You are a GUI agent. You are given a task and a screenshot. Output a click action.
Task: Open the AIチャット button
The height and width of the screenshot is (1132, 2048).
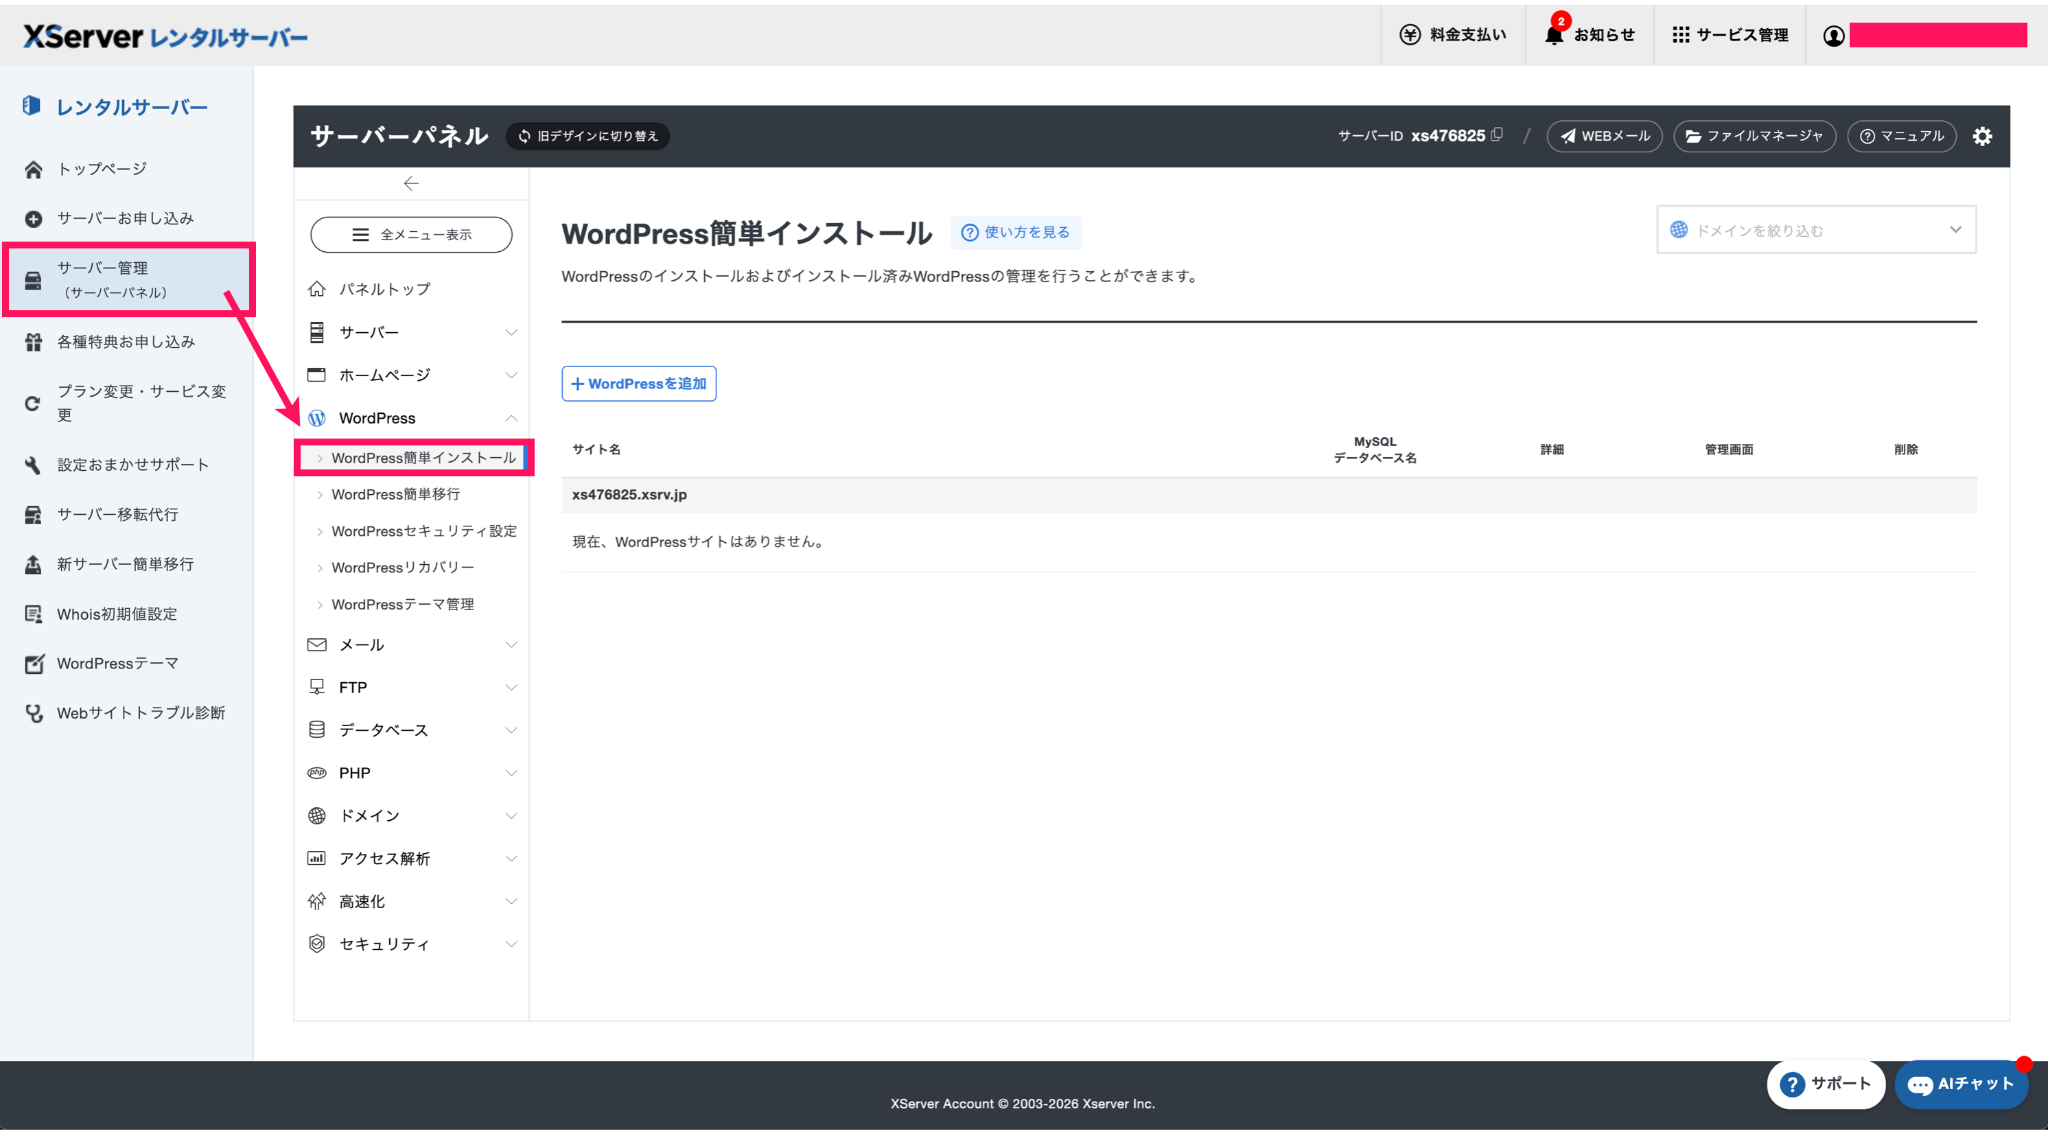click(1961, 1084)
